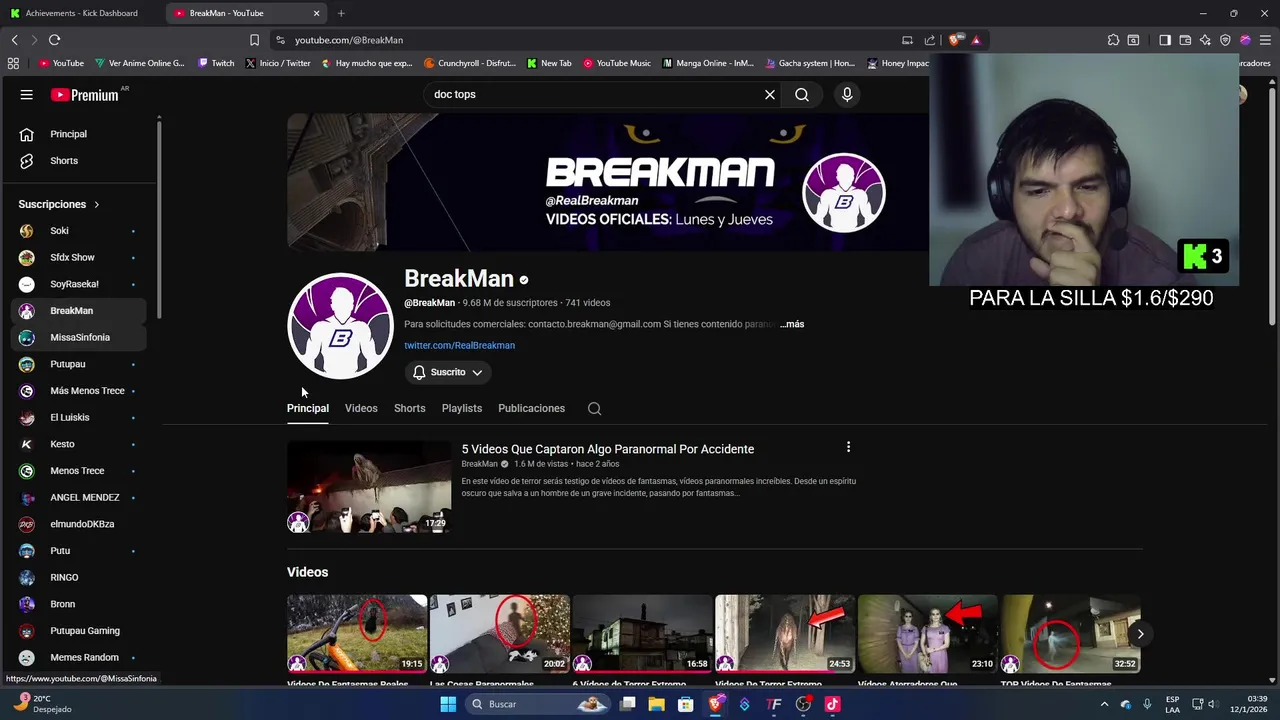This screenshot has width=1280, height=720.
Task: Click the magnifier search button beside the search box
Action: coord(802,94)
